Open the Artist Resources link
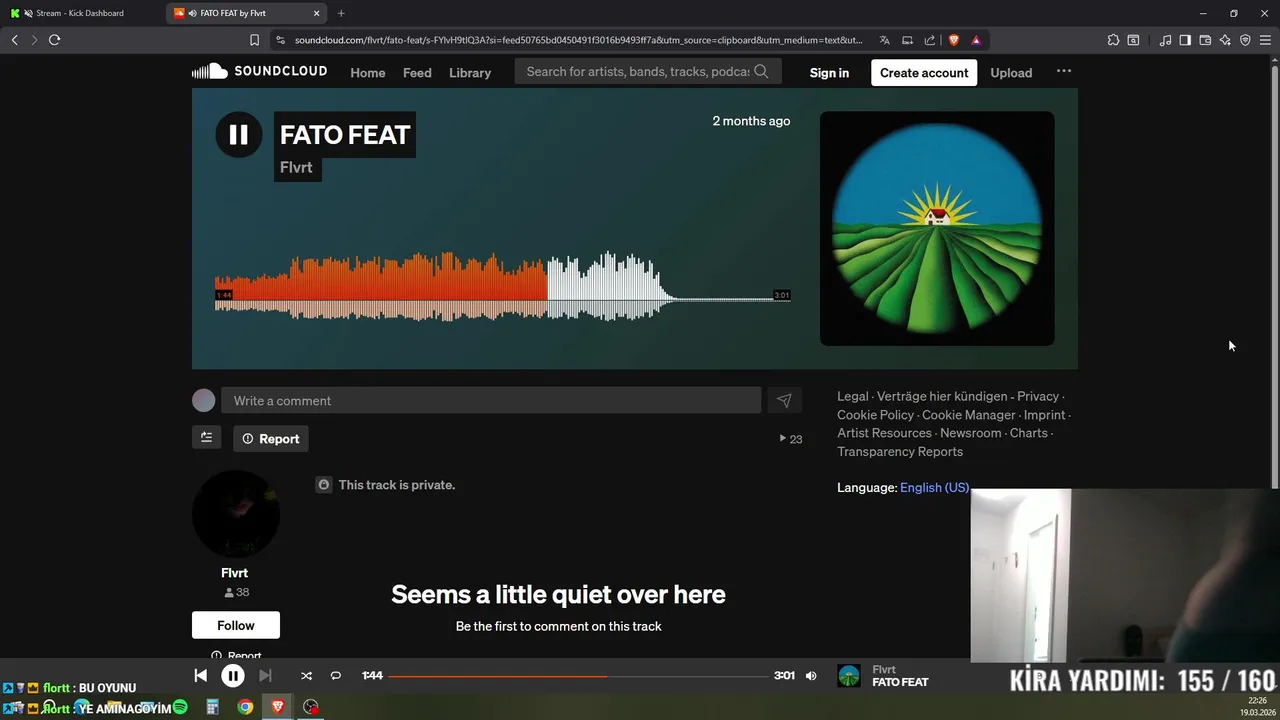The height and width of the screenshot is (720, 1280). (884, 433)
